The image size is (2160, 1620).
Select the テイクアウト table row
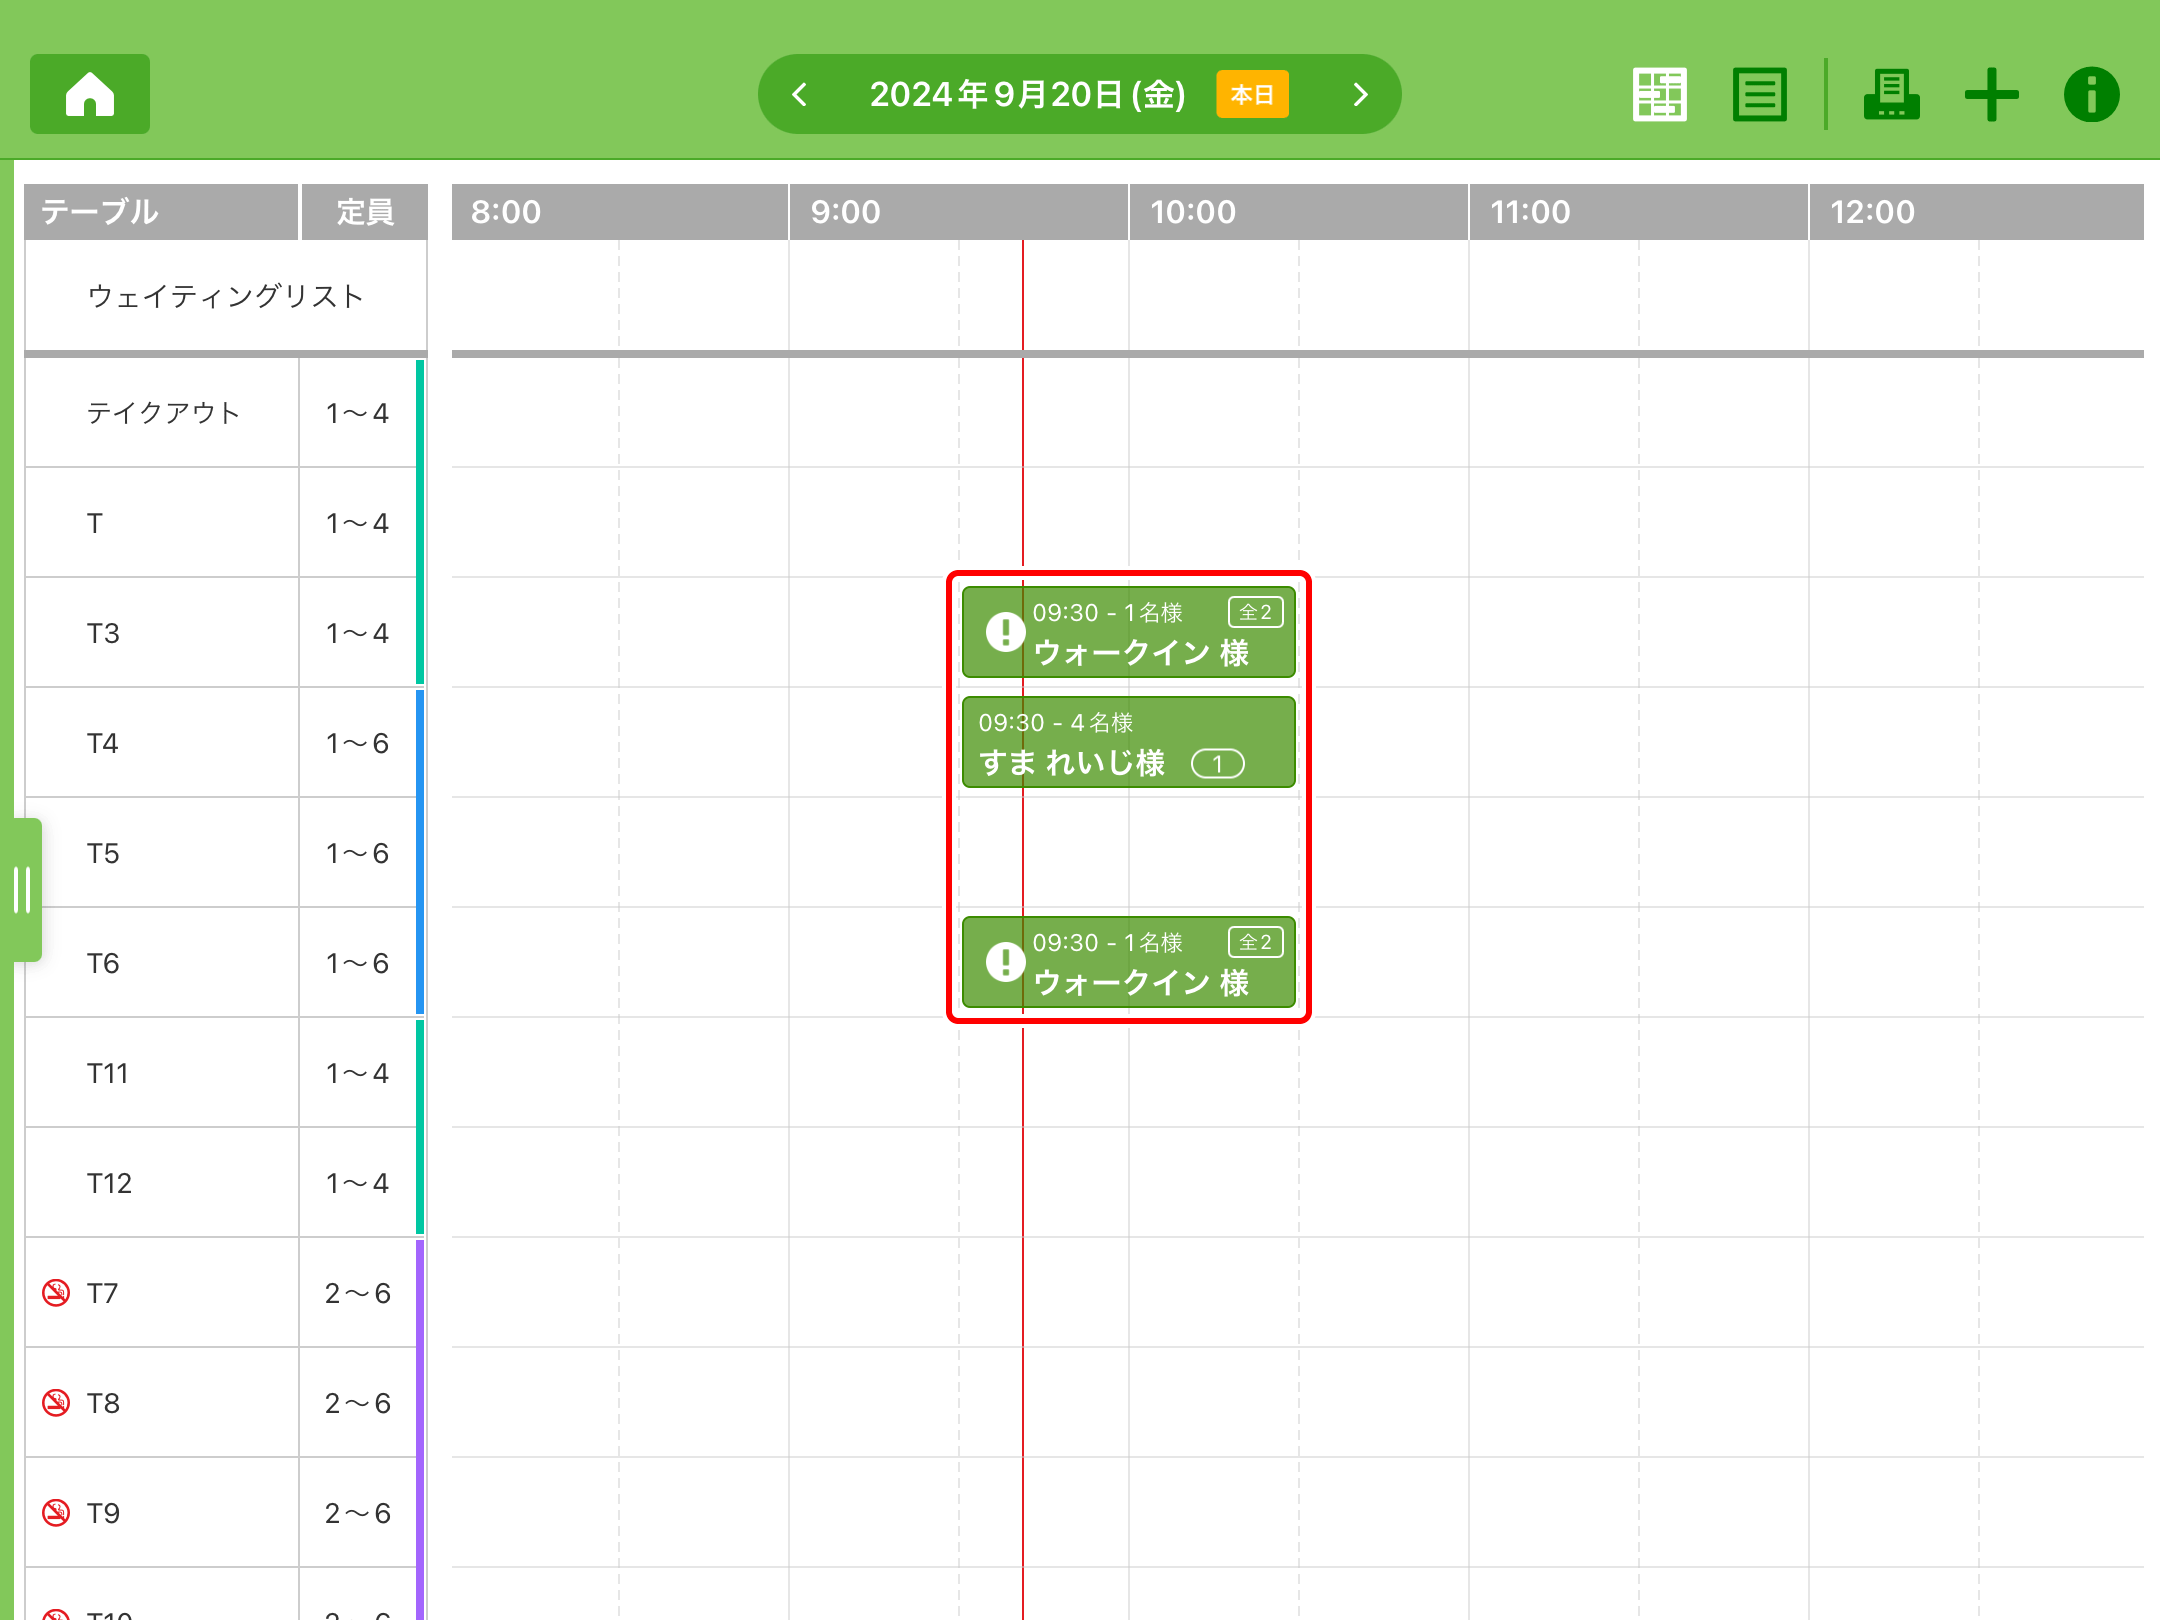163,413
